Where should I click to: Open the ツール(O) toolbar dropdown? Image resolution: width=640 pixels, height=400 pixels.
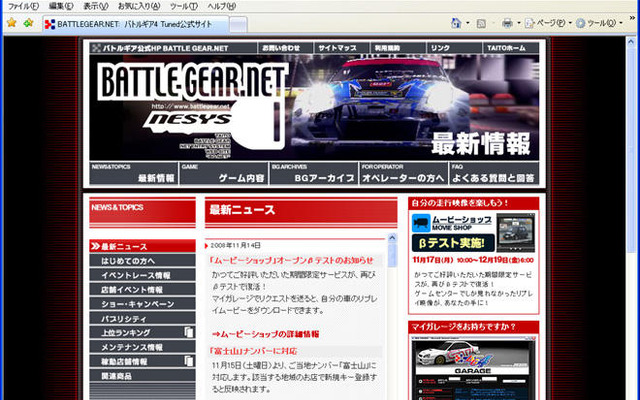(599, 23)
